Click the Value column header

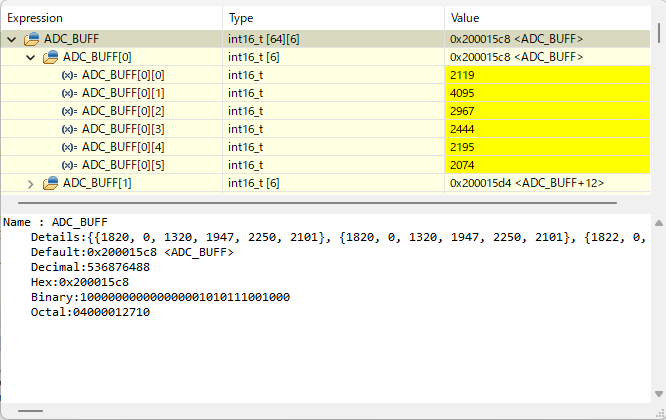point(547,18)
